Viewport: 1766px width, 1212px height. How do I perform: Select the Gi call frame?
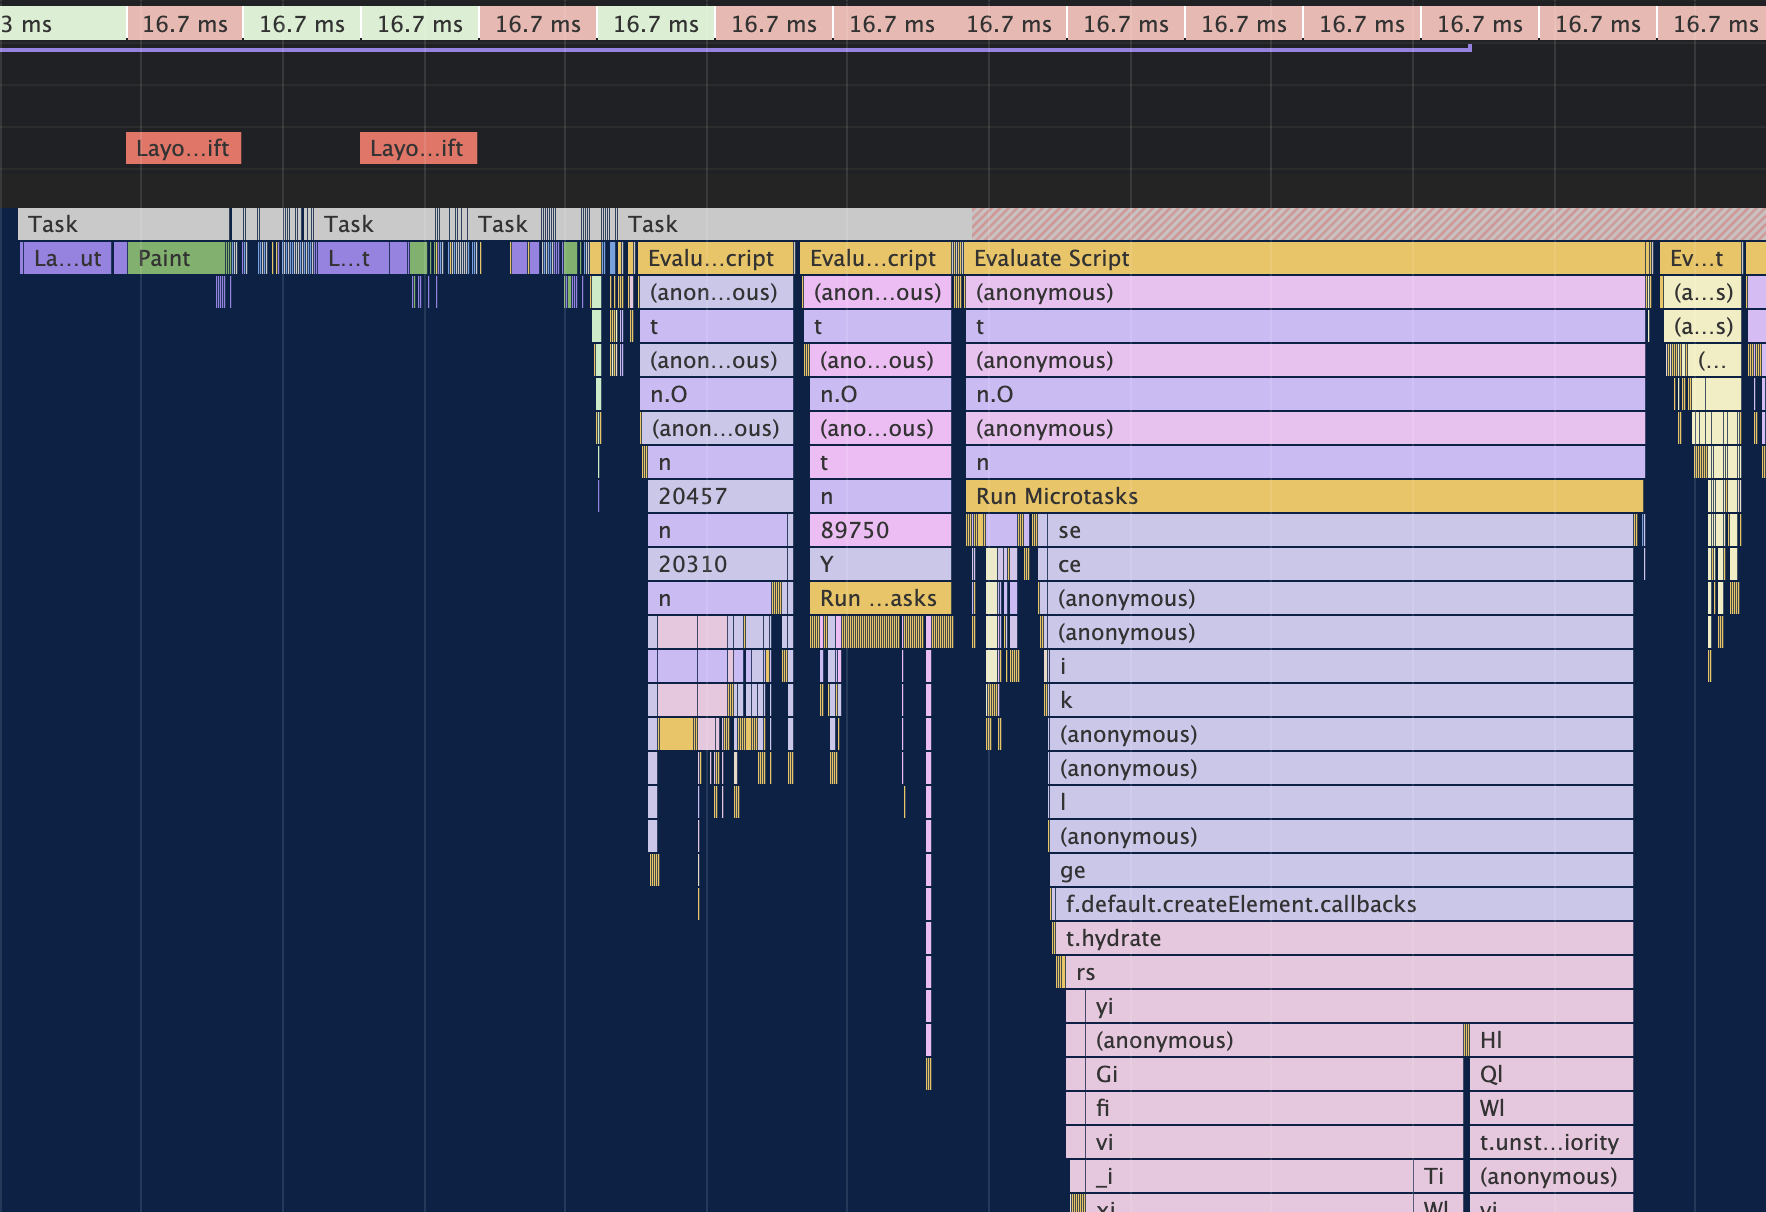coord(1274,1074)
